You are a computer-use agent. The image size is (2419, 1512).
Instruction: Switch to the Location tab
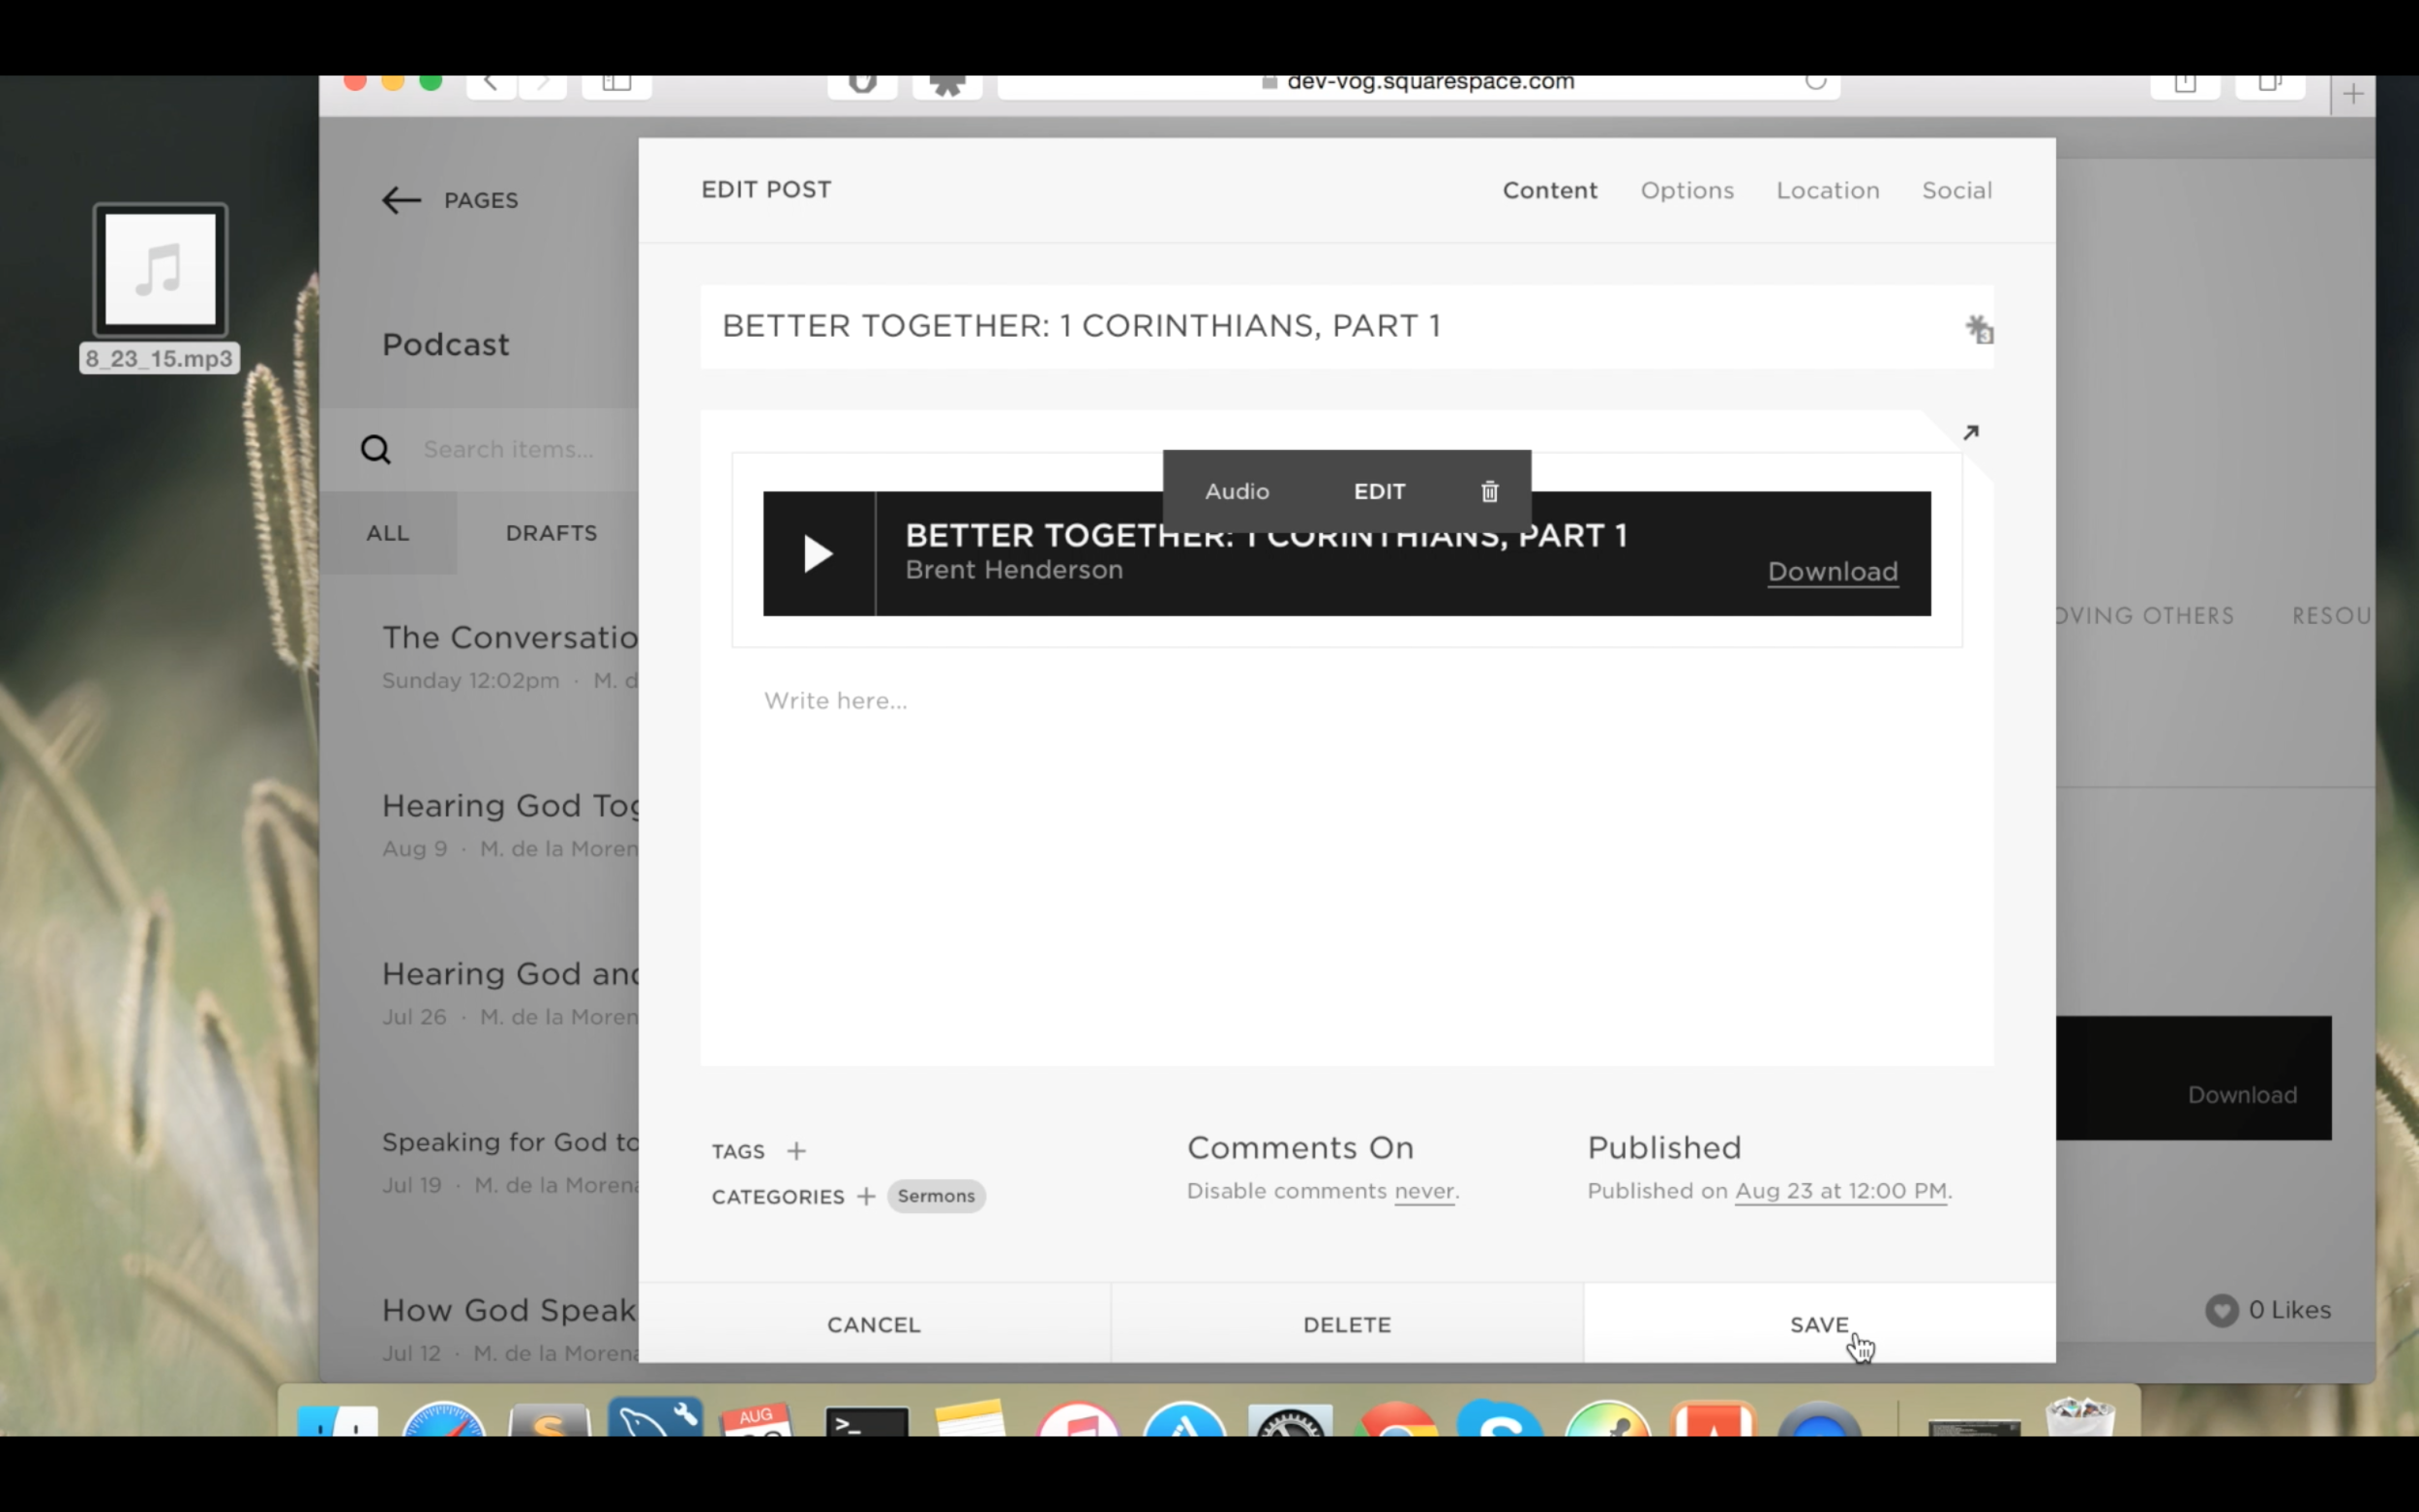click(x=1827, y=190)
